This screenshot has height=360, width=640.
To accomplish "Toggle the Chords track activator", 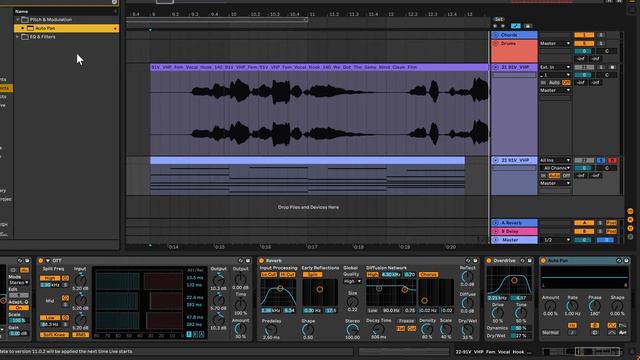I will click(x=584, y=35).
